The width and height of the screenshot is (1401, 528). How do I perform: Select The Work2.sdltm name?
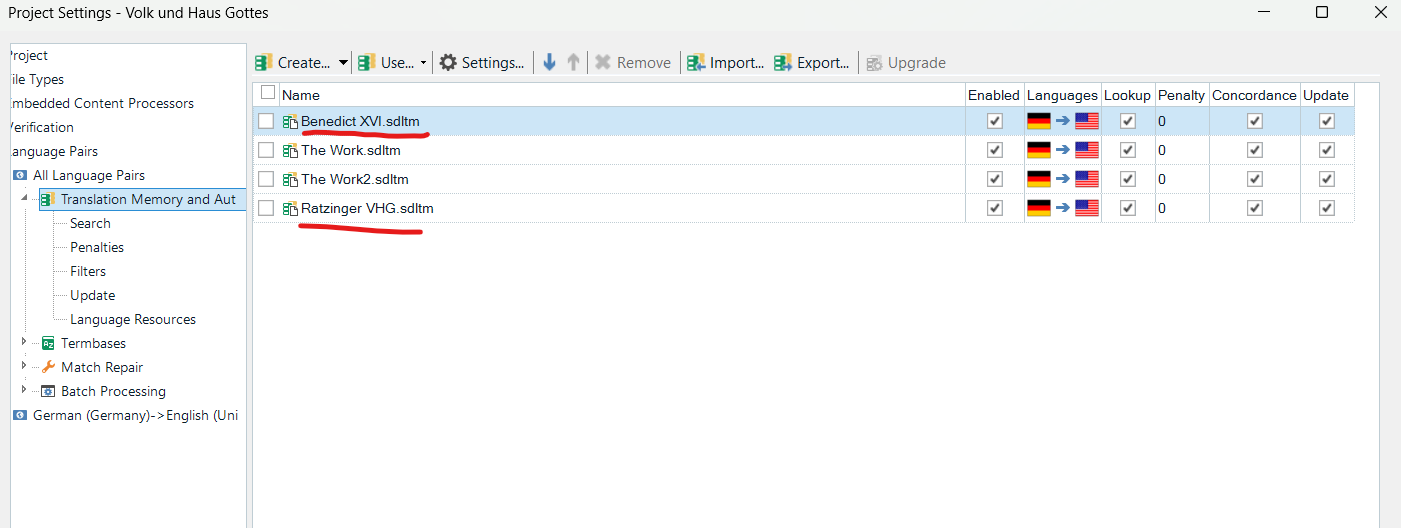coord(355,180)
